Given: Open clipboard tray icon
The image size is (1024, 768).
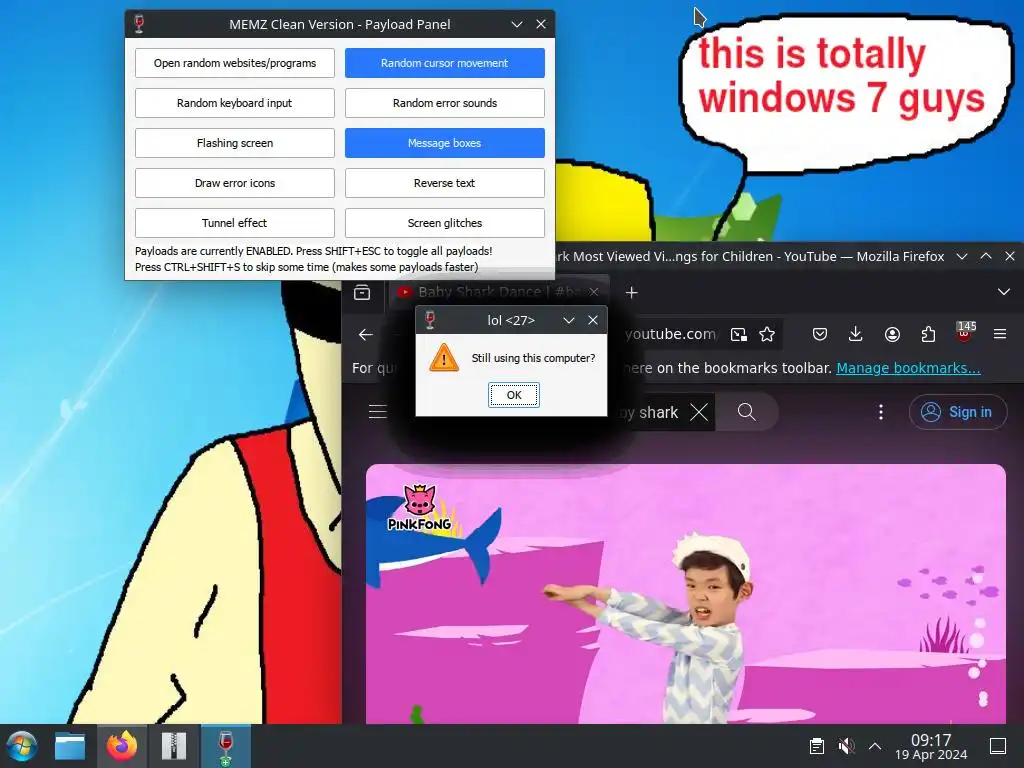Looking at the screenshot, I should 816,746.
